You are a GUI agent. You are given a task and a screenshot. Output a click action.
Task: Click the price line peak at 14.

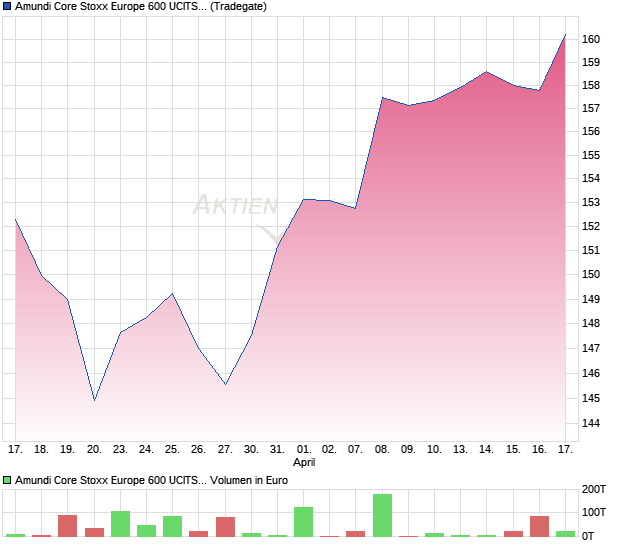[486, 72]
